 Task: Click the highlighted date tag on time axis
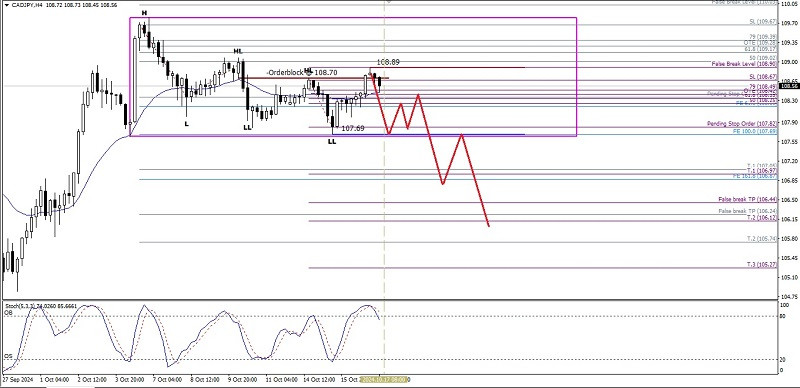pyautogui.click(x=385, y=380)
